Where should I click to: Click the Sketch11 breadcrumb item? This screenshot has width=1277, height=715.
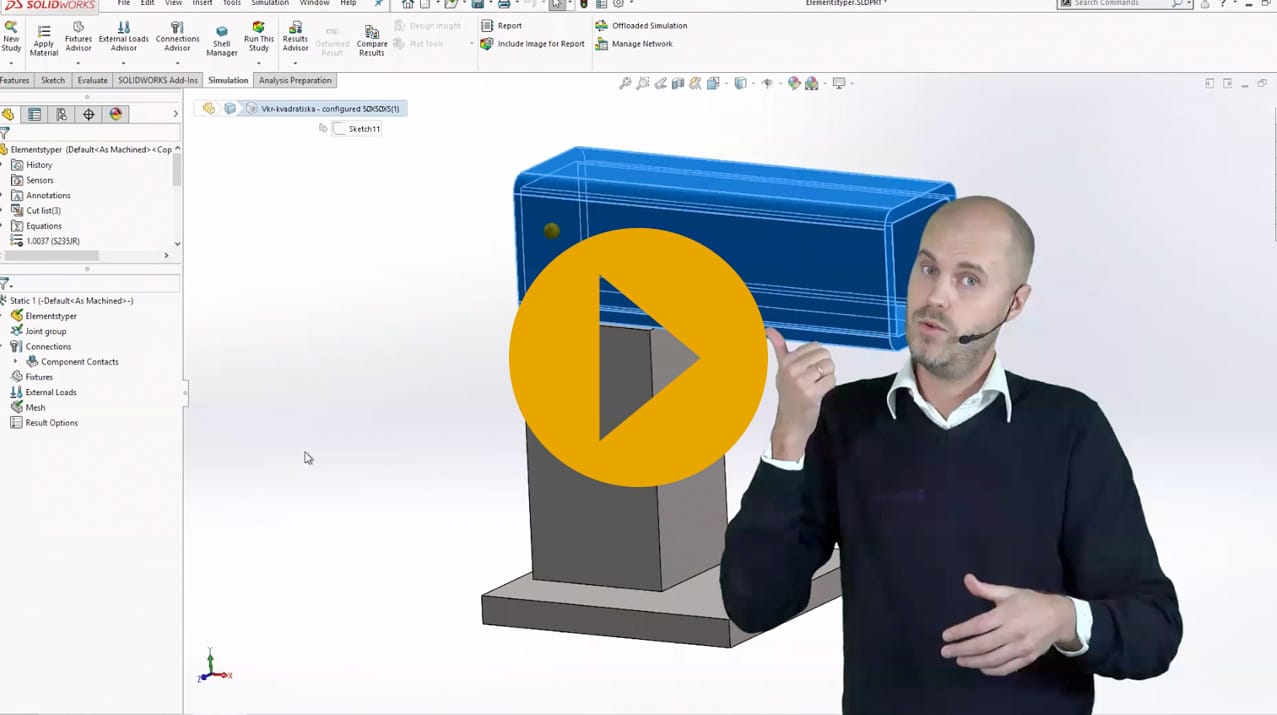(356, 129)
